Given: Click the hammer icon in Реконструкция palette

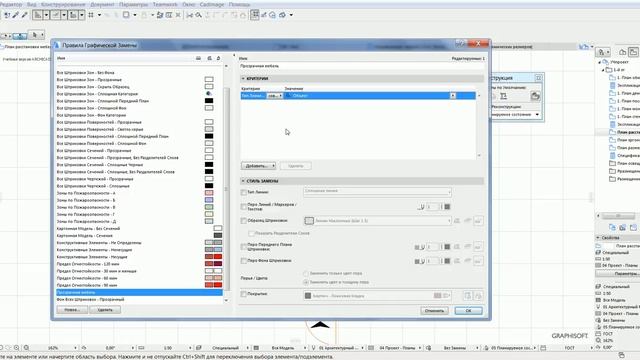Looking at the screenshot, I should (x=503, y=96).
